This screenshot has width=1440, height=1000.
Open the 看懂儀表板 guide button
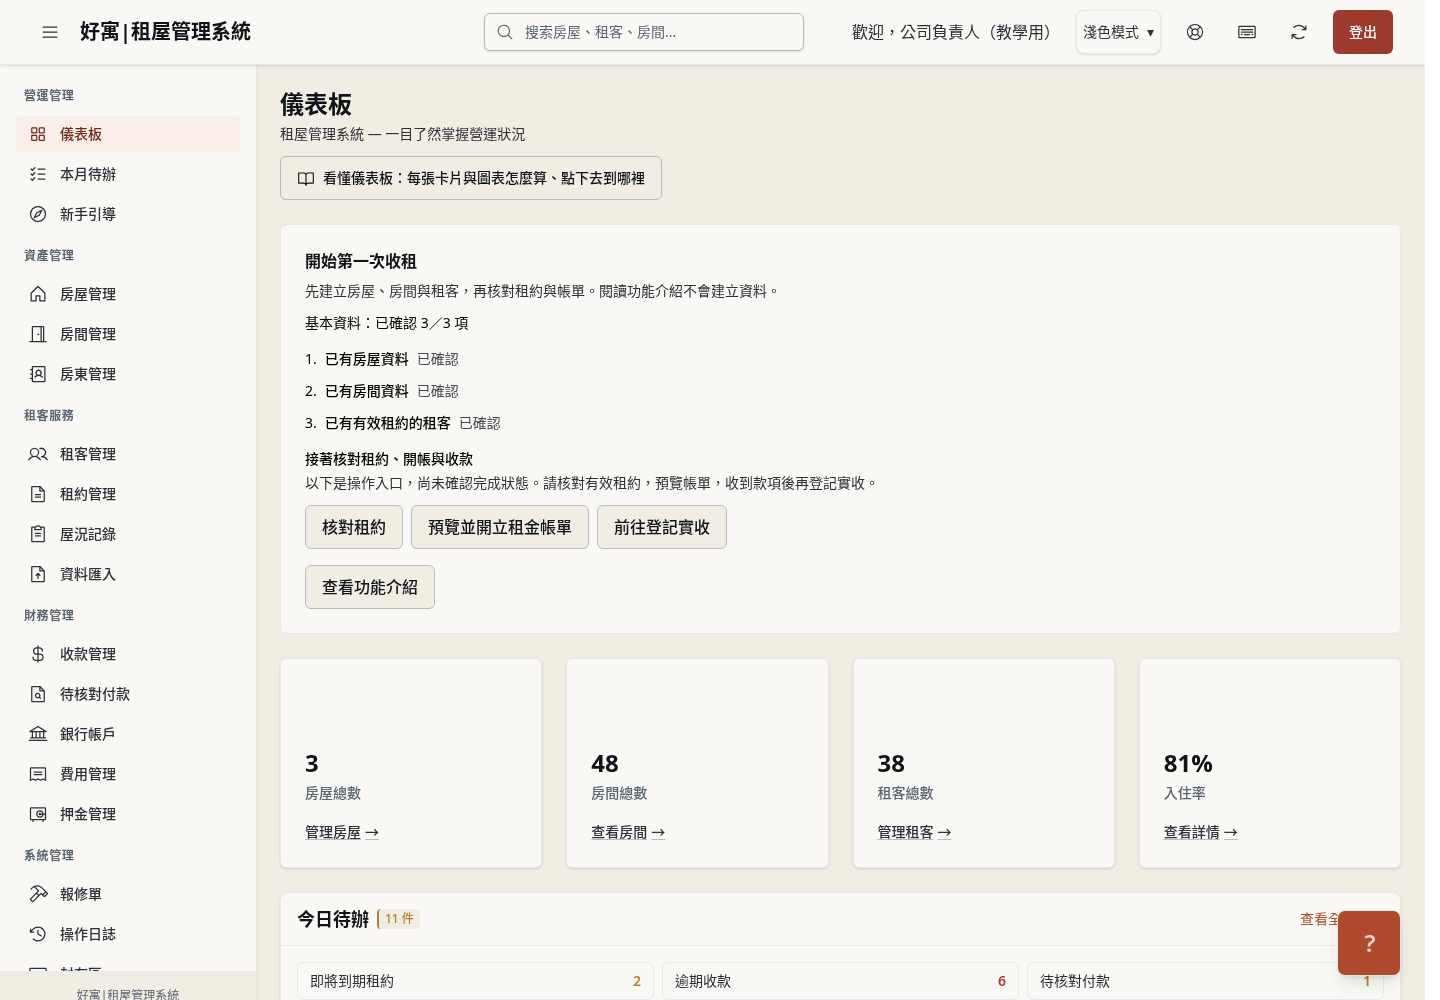click(471, 178)
